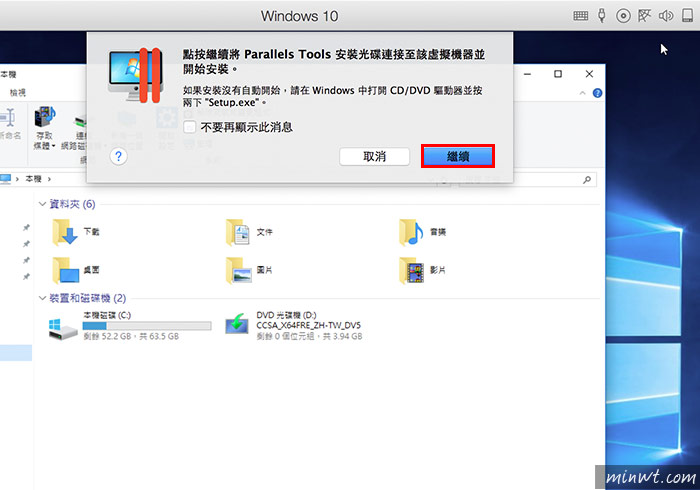This screenshot has height=490, width=700.
Task: Open the 檢視 ribbon tab
Action: [x=18, y=92]
